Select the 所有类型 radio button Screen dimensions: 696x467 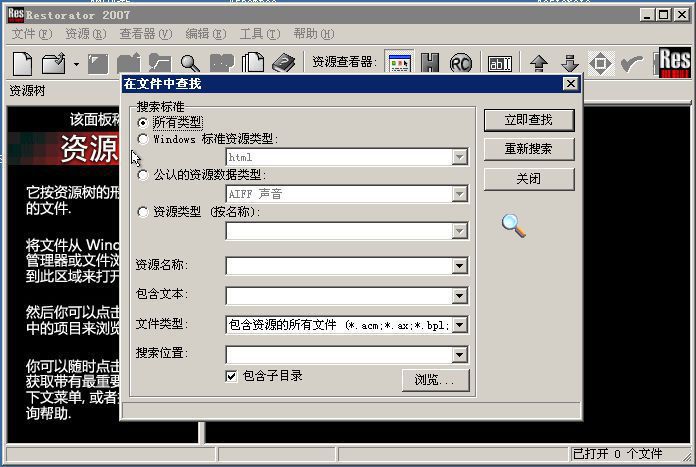click(x=143, y=122)
